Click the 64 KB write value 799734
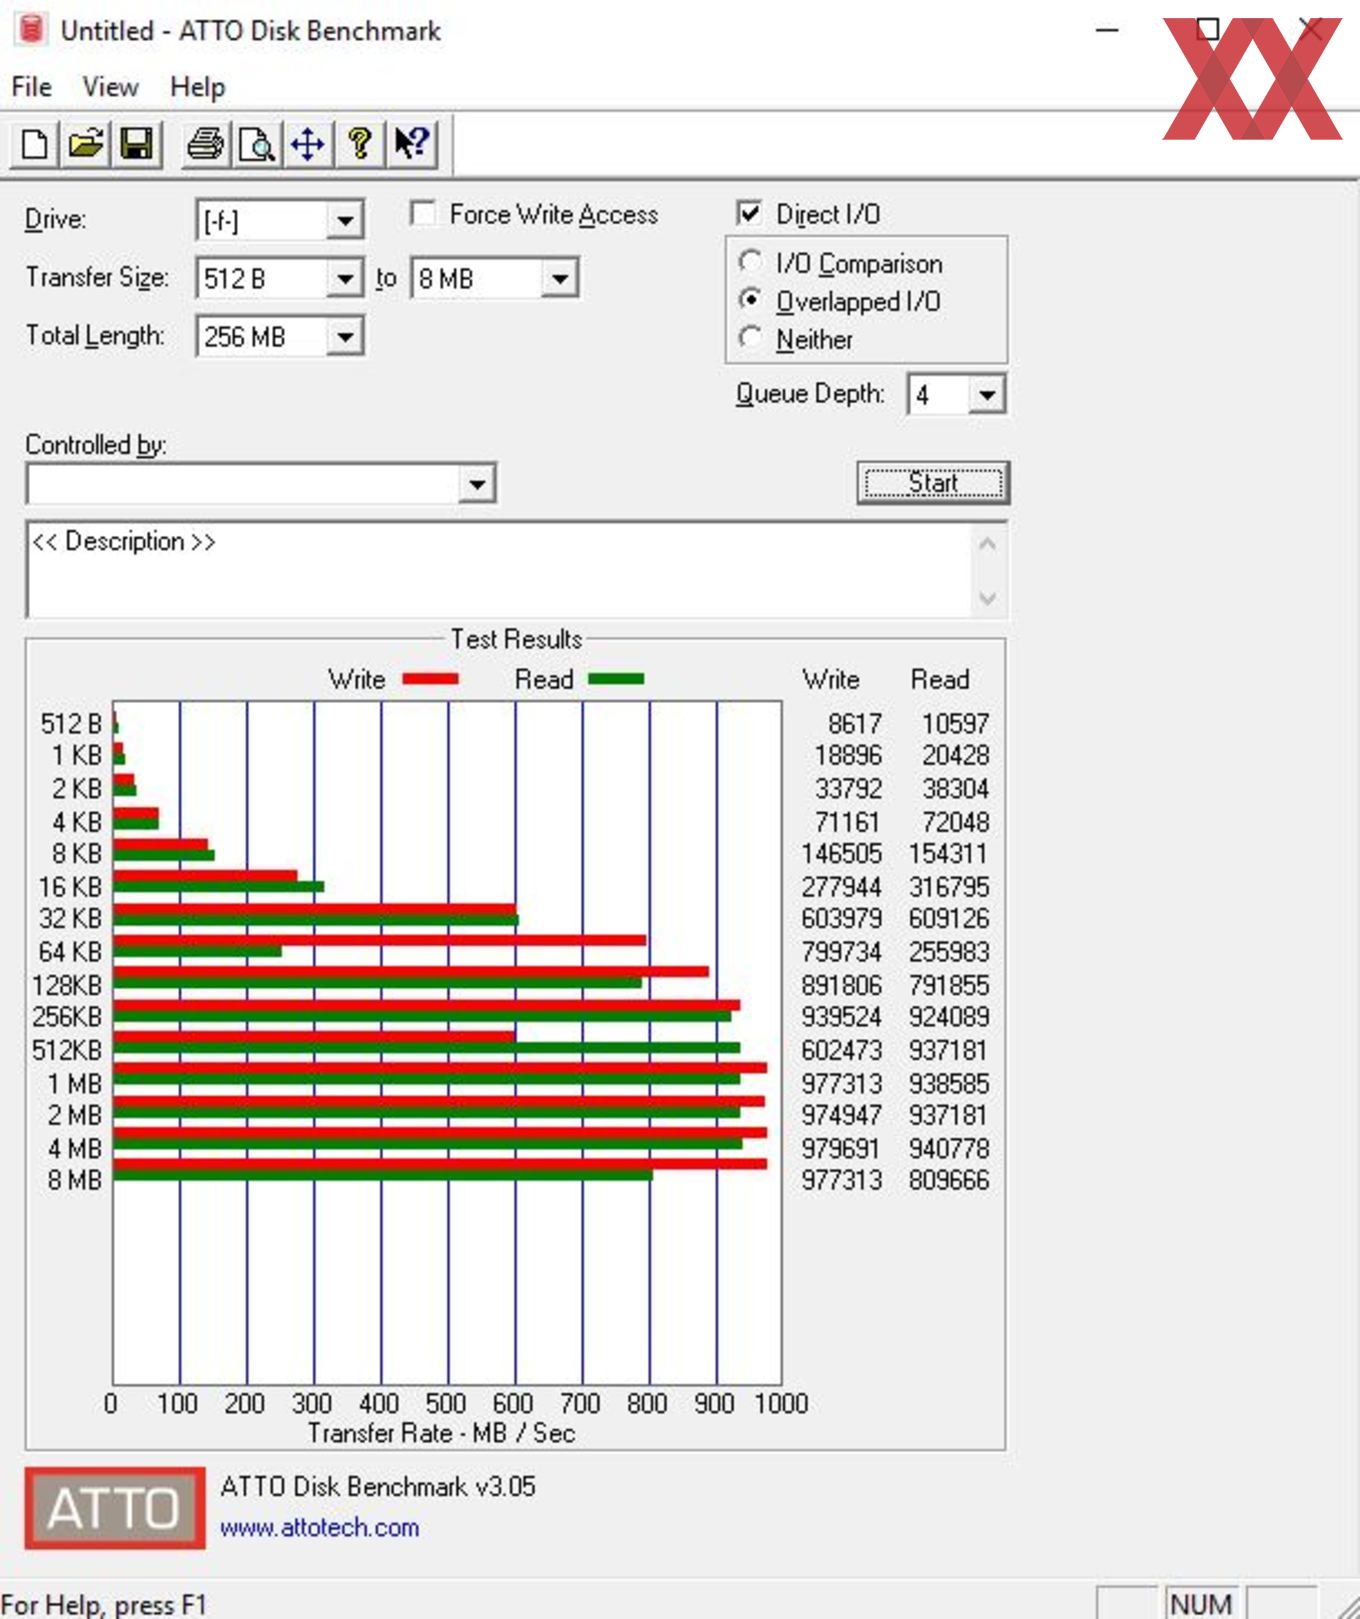Image resolution: width=1360 pixels, height=1619 pixels. point(841,952)
